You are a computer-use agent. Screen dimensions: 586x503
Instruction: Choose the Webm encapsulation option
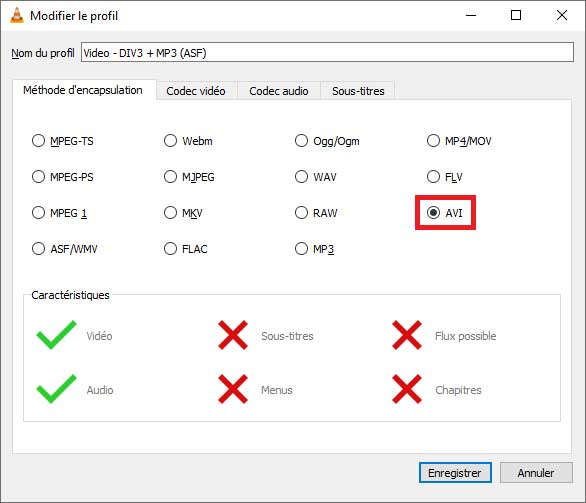click(170, 141)
